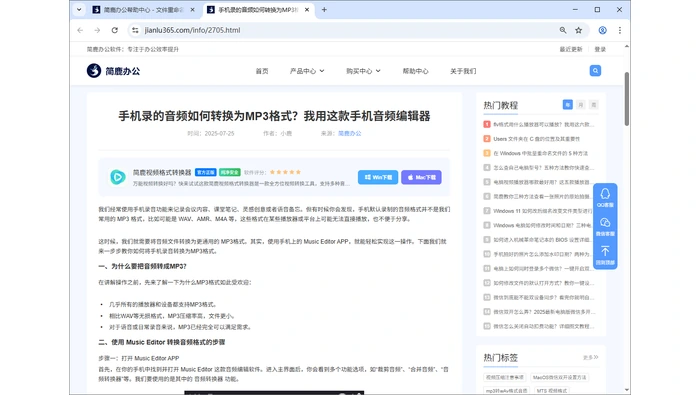Open site information icon in address bar
This screenshot has width=700, height=395.
click(135, 30)
